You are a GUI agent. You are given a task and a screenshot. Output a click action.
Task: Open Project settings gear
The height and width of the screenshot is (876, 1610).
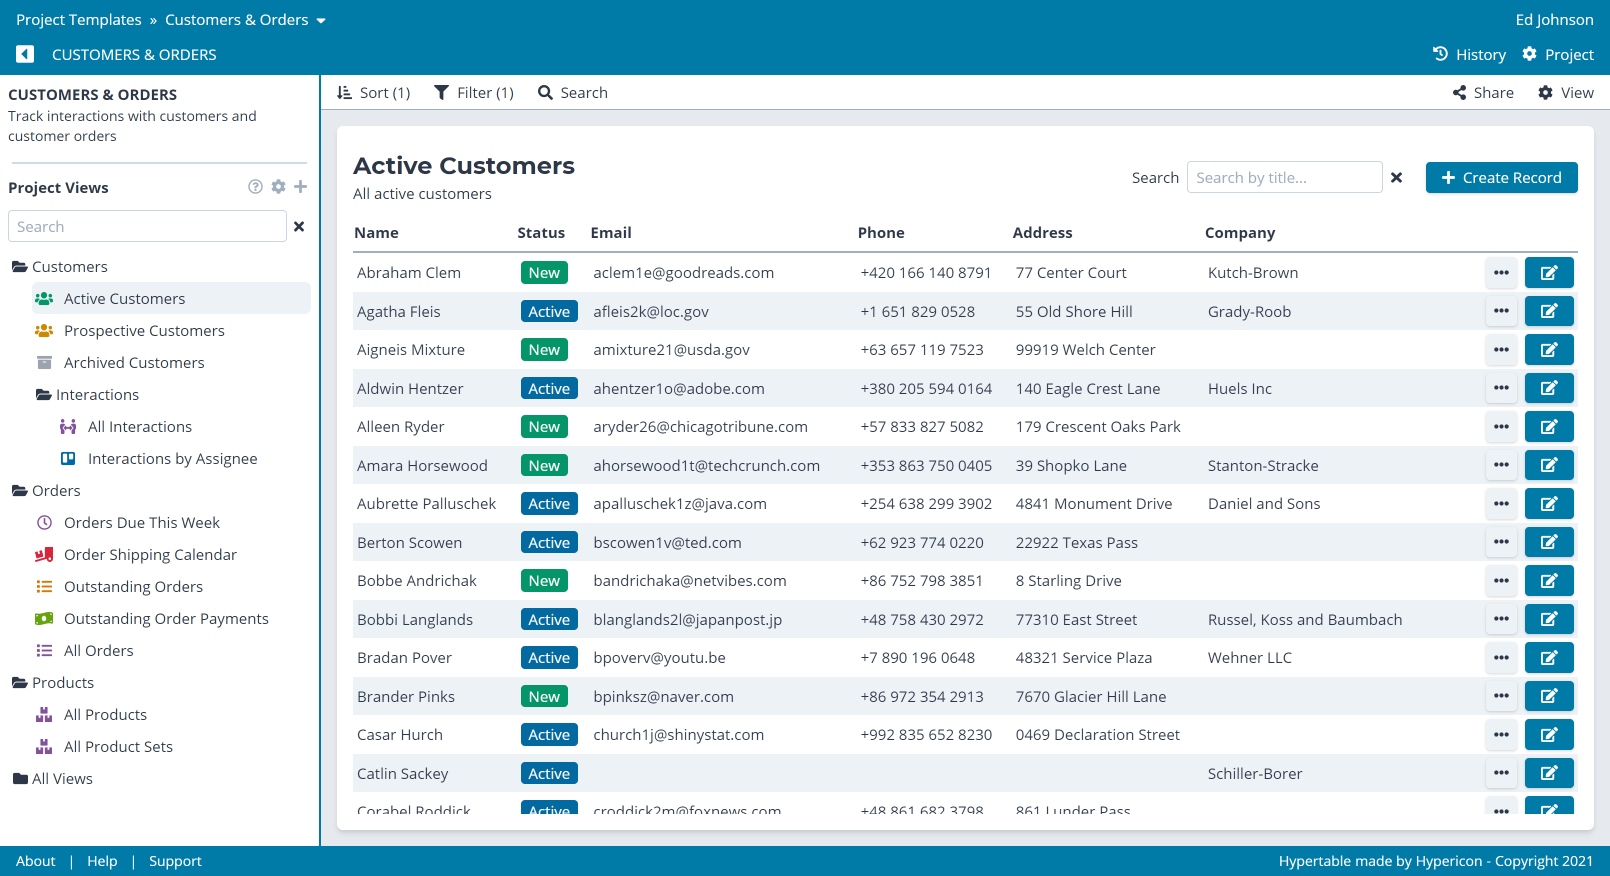[x=1557, y=54]
